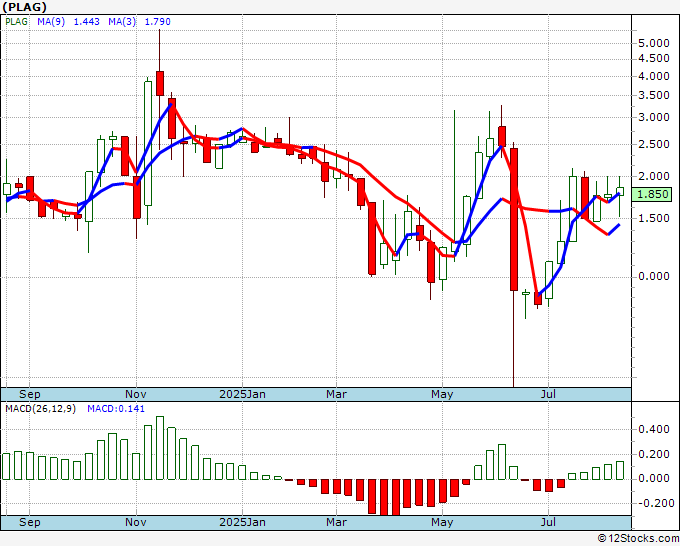680x546 pixels.
Task: Click the latest candlestick beside the 1.850 tag
Action: coord(620,192)
